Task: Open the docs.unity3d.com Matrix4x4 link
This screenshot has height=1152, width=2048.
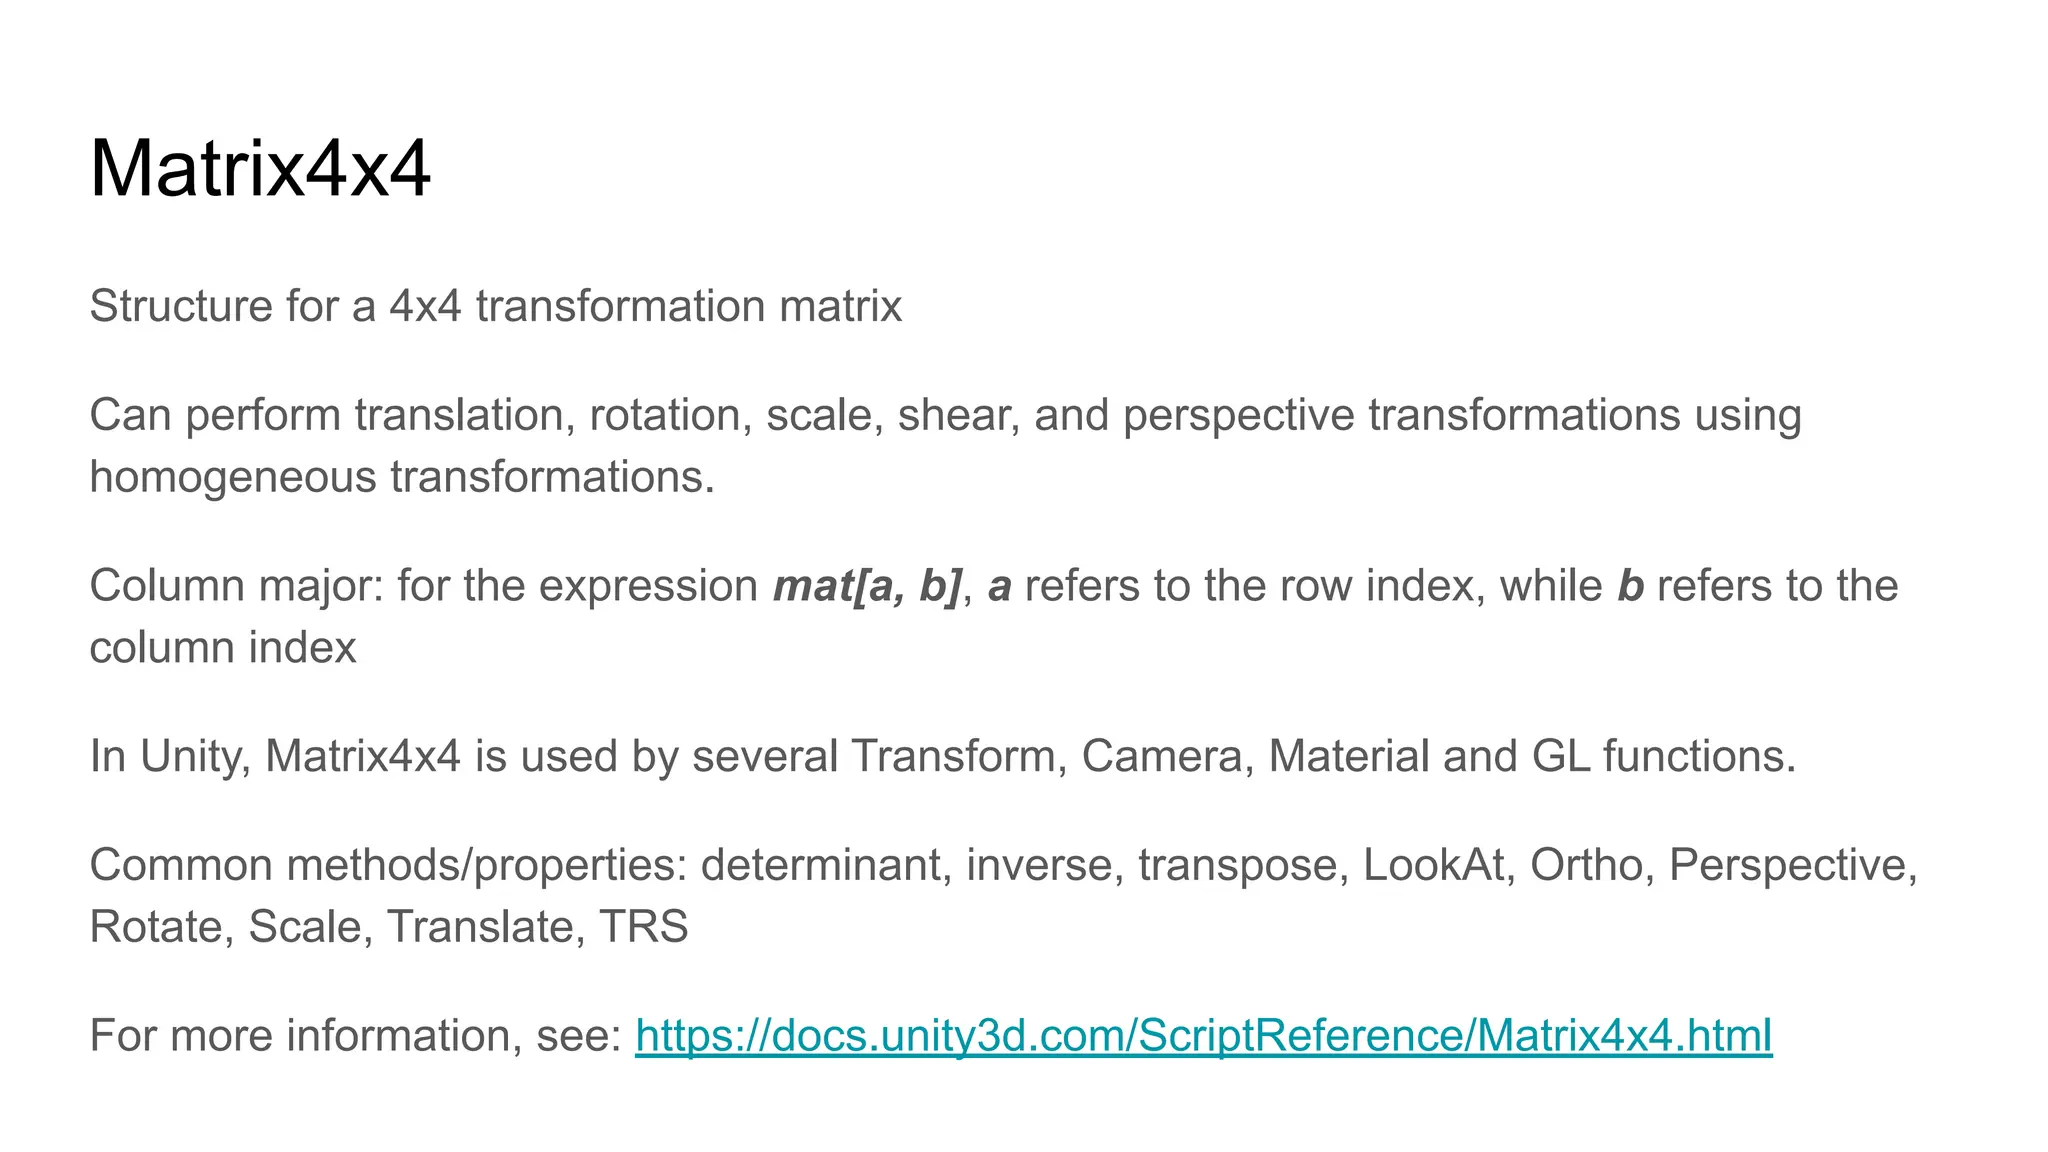Action: click(x=1203, y=1035)
